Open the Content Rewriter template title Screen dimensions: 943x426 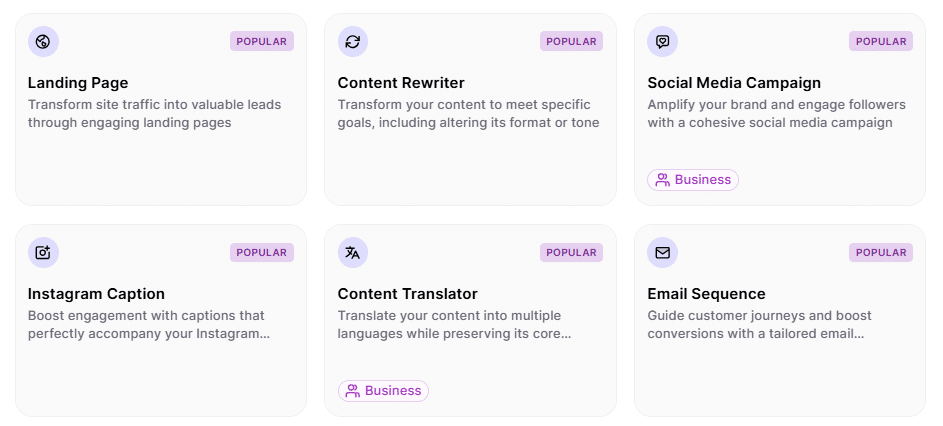[401, 83]
